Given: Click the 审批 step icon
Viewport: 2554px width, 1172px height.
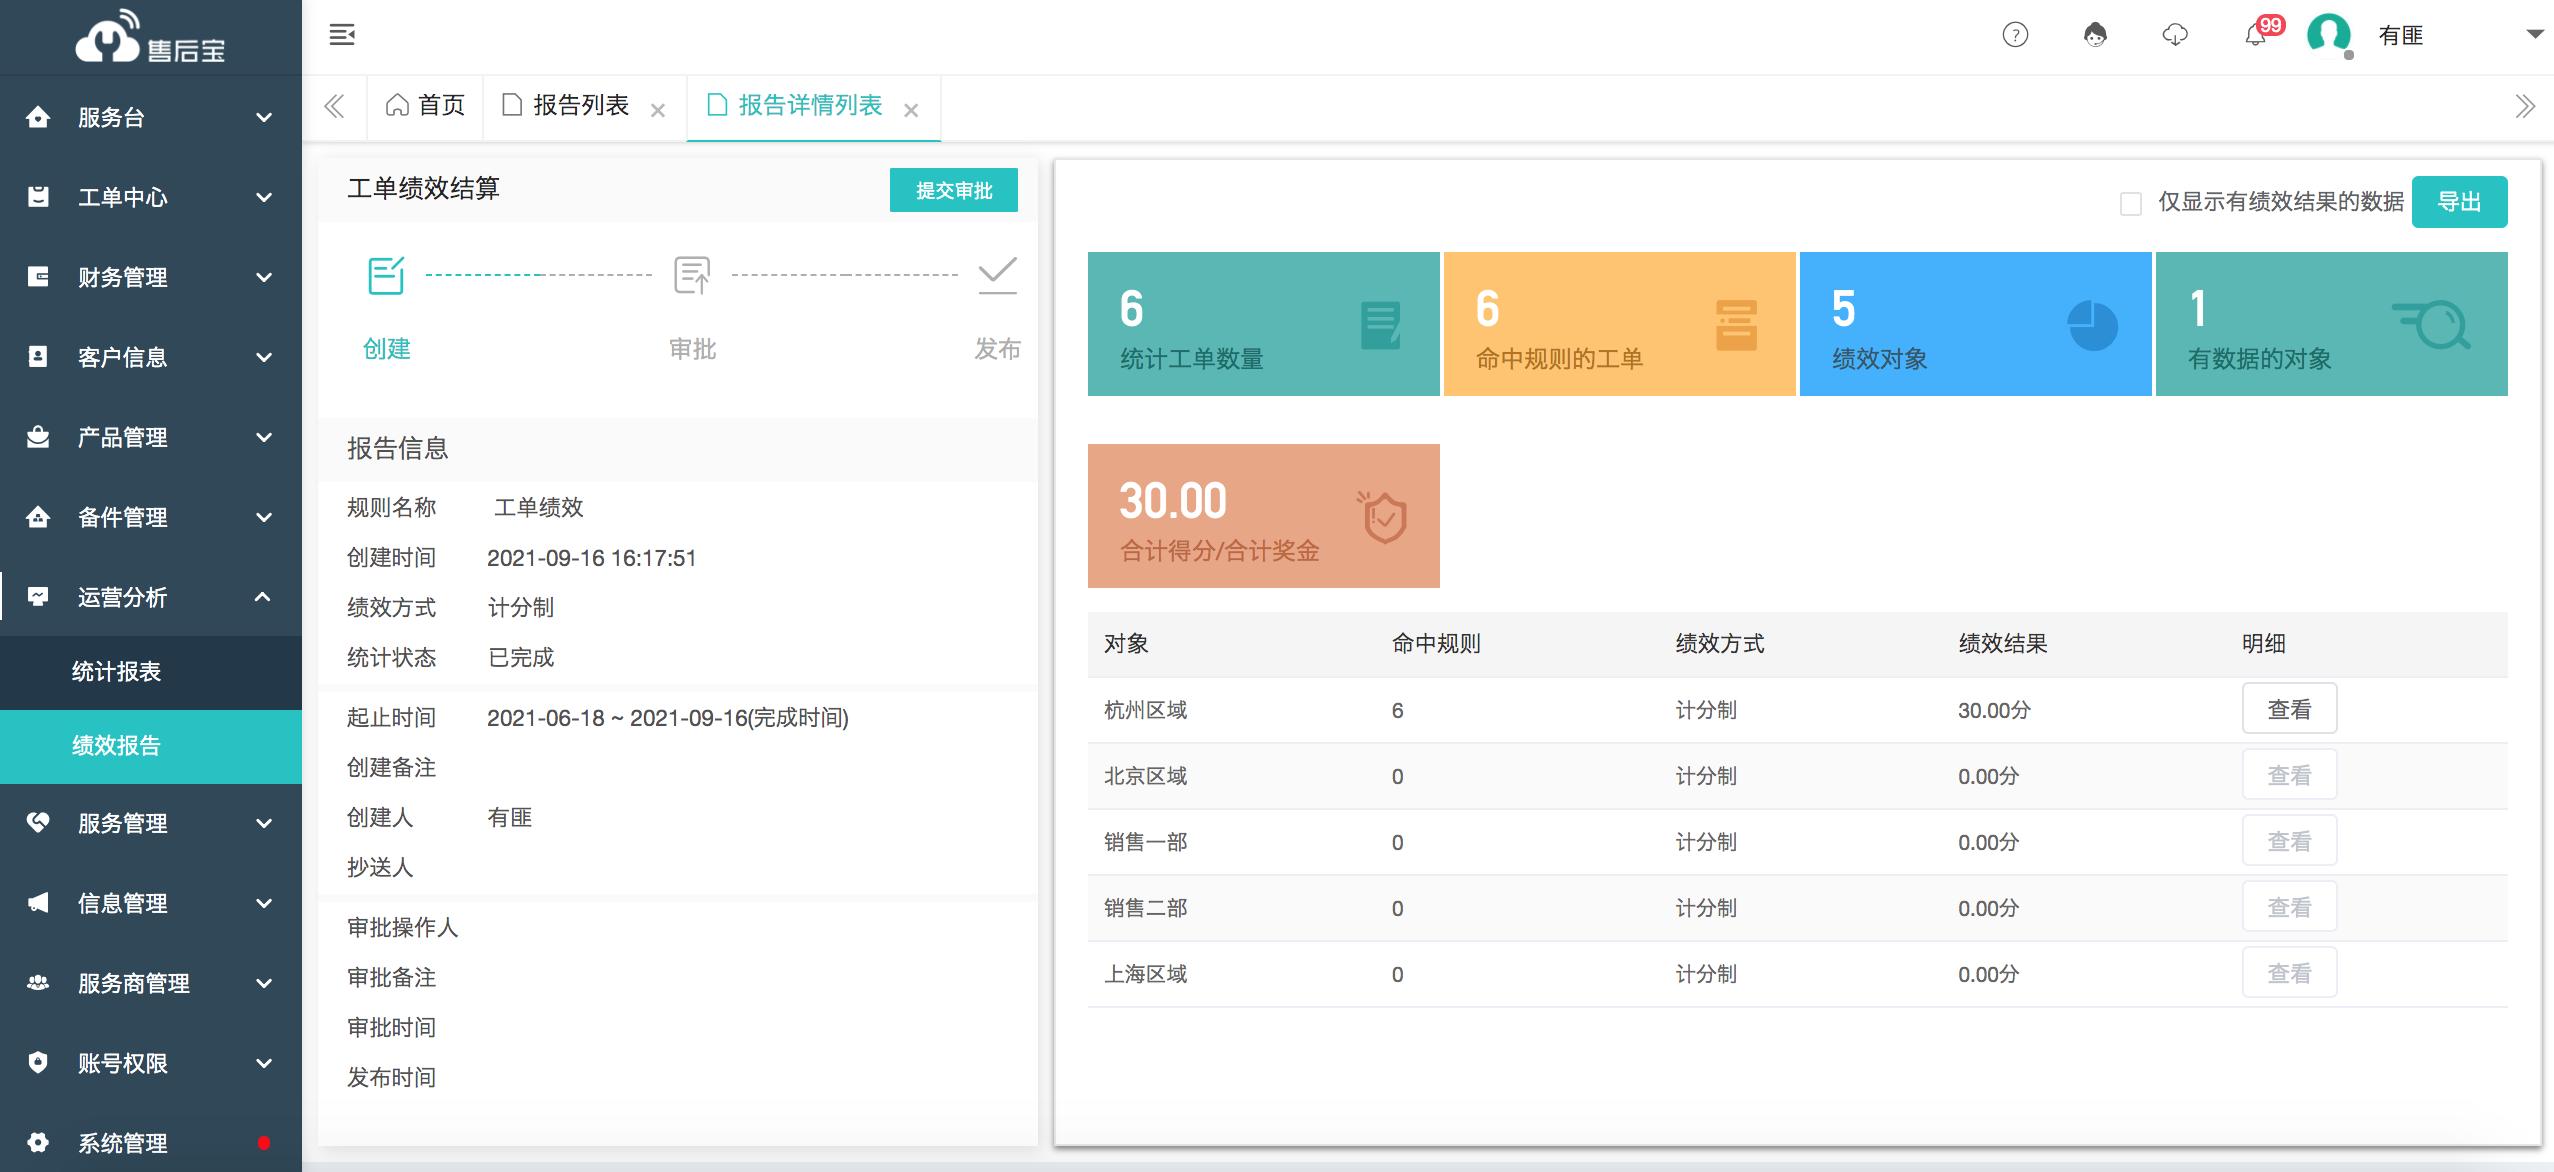Looking at the screenshot, I should tap(692, 275).
